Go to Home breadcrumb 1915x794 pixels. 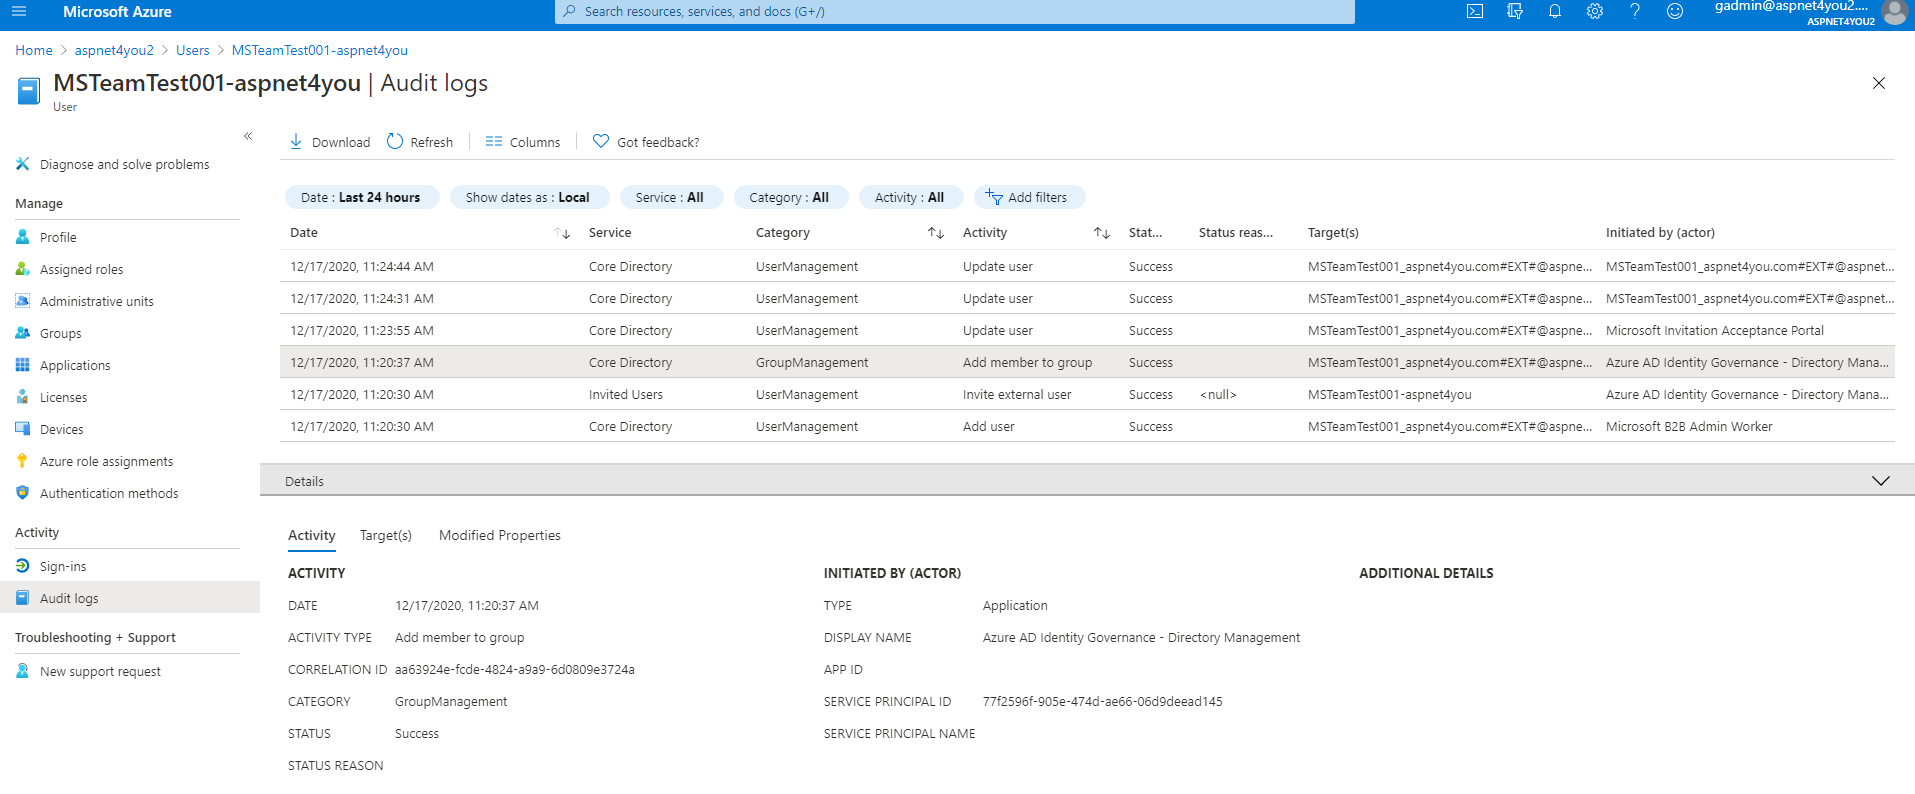[34, 50]
